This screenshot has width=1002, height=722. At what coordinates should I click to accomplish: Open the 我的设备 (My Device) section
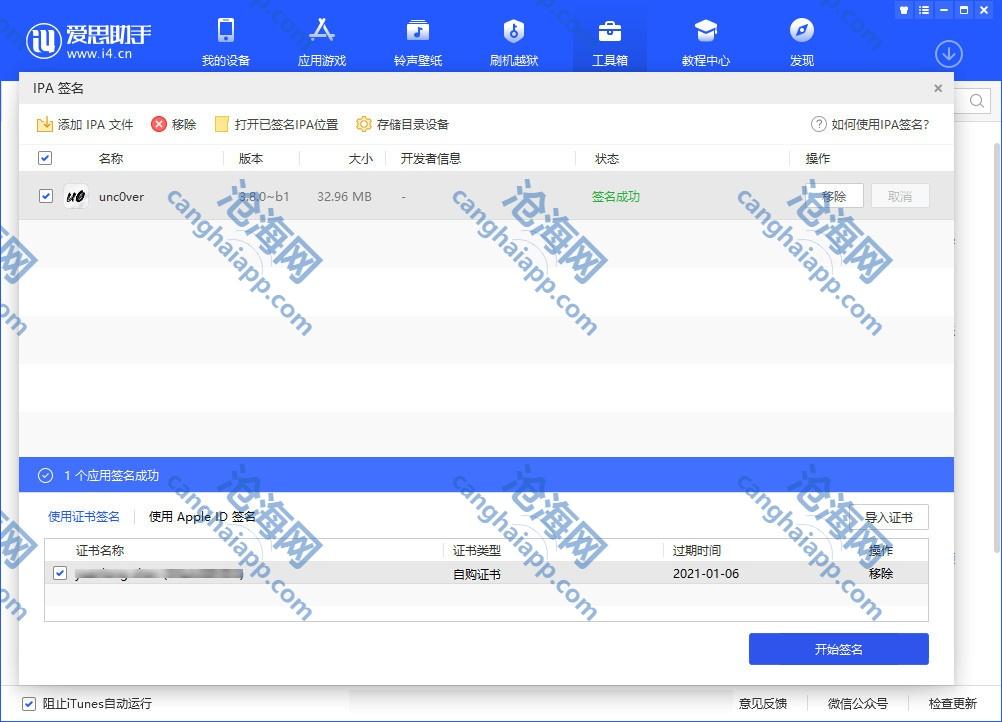(x=225, y=41)
